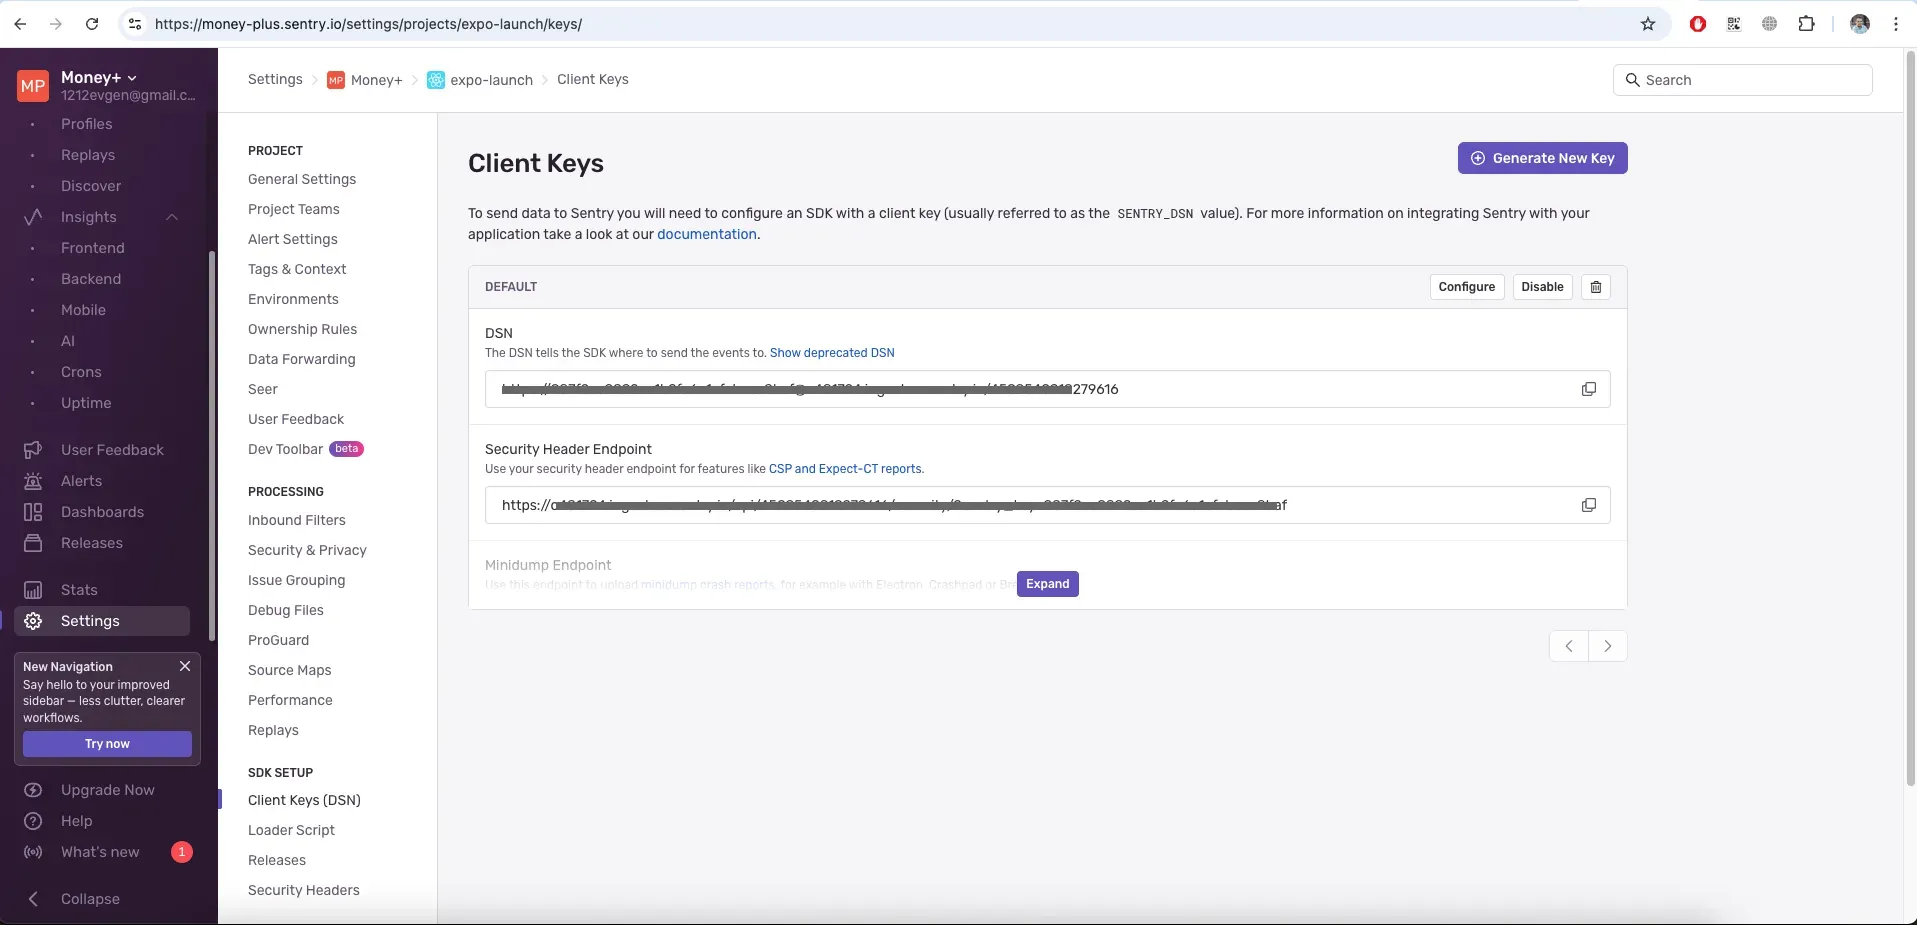Bookmark this page with star icon
This screenshot has width=1917, height=925.
coord(1648,24)
